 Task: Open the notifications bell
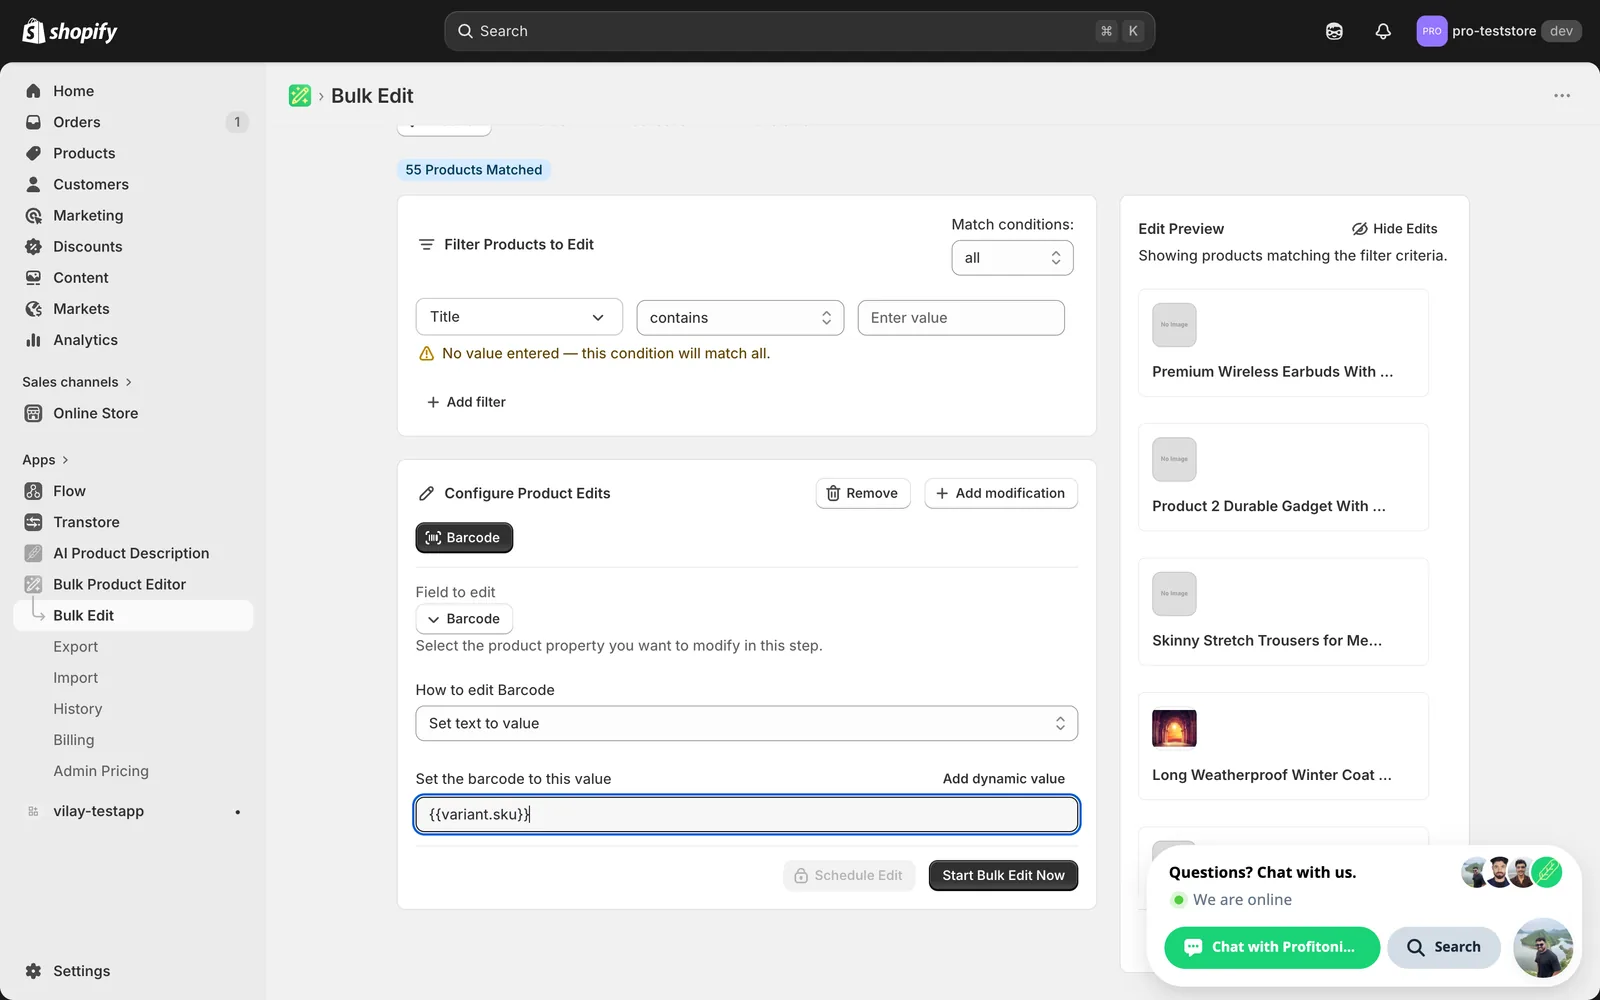click(1383, 31)
